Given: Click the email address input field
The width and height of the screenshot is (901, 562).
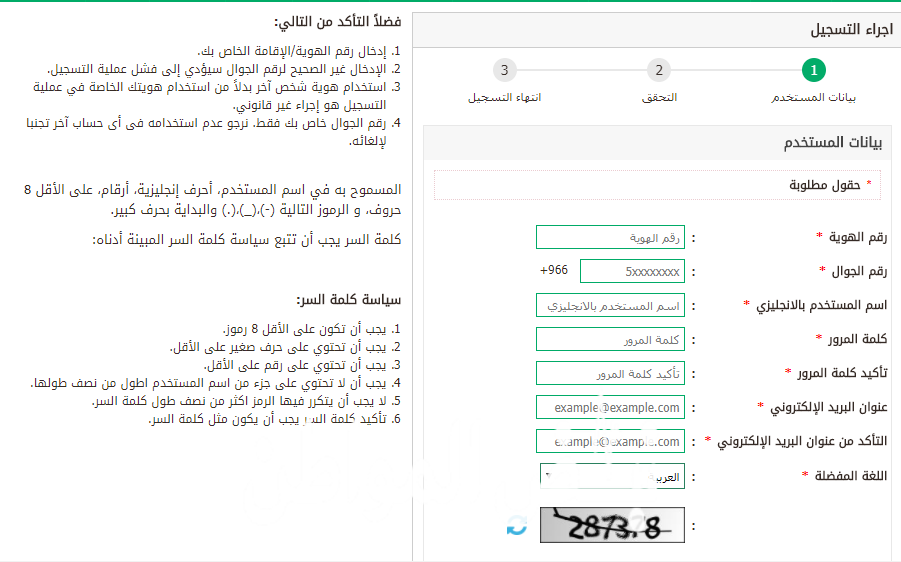Looking at the screenshot, I should pyautogui.click(x=610, y=407).
